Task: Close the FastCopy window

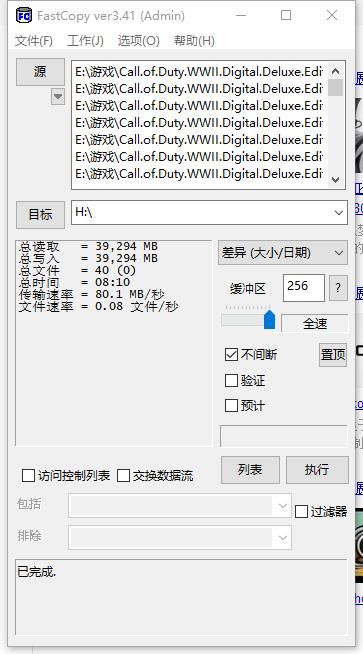Action: tap(332, 15)
